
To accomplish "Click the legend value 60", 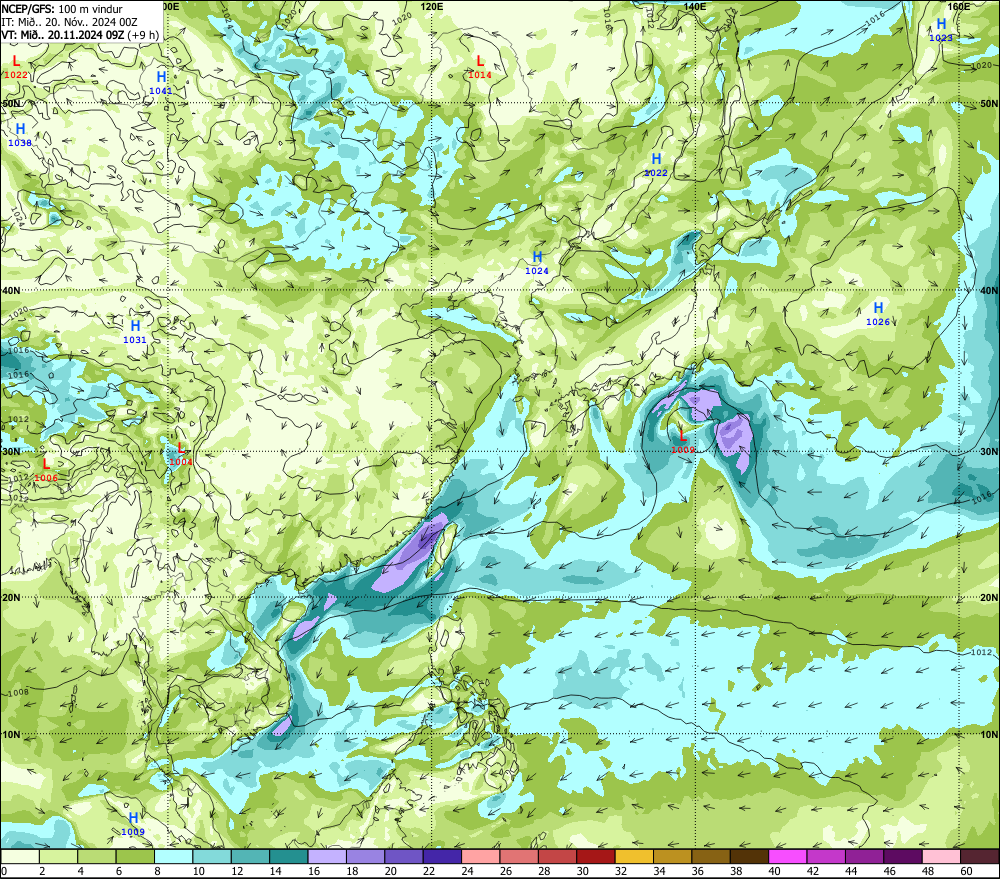I will click(x=967, y=871).
